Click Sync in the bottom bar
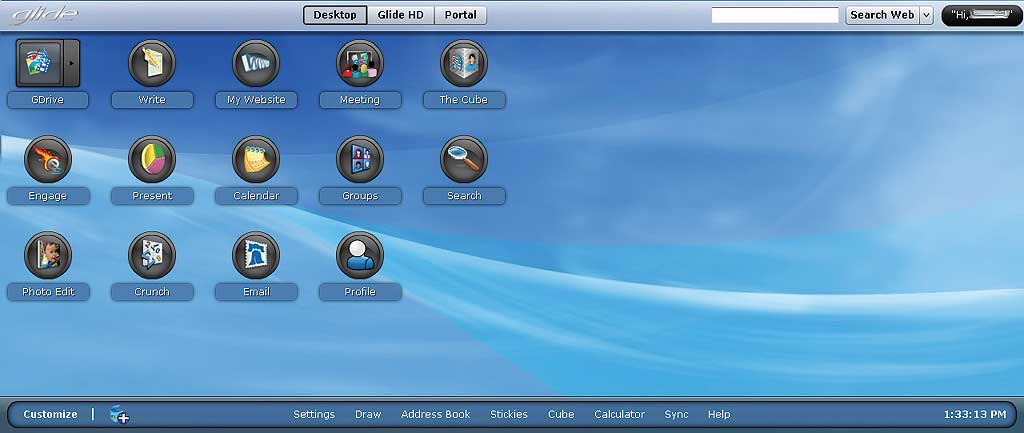Viewport: 1024px width, 433px height. pos(677,414)
